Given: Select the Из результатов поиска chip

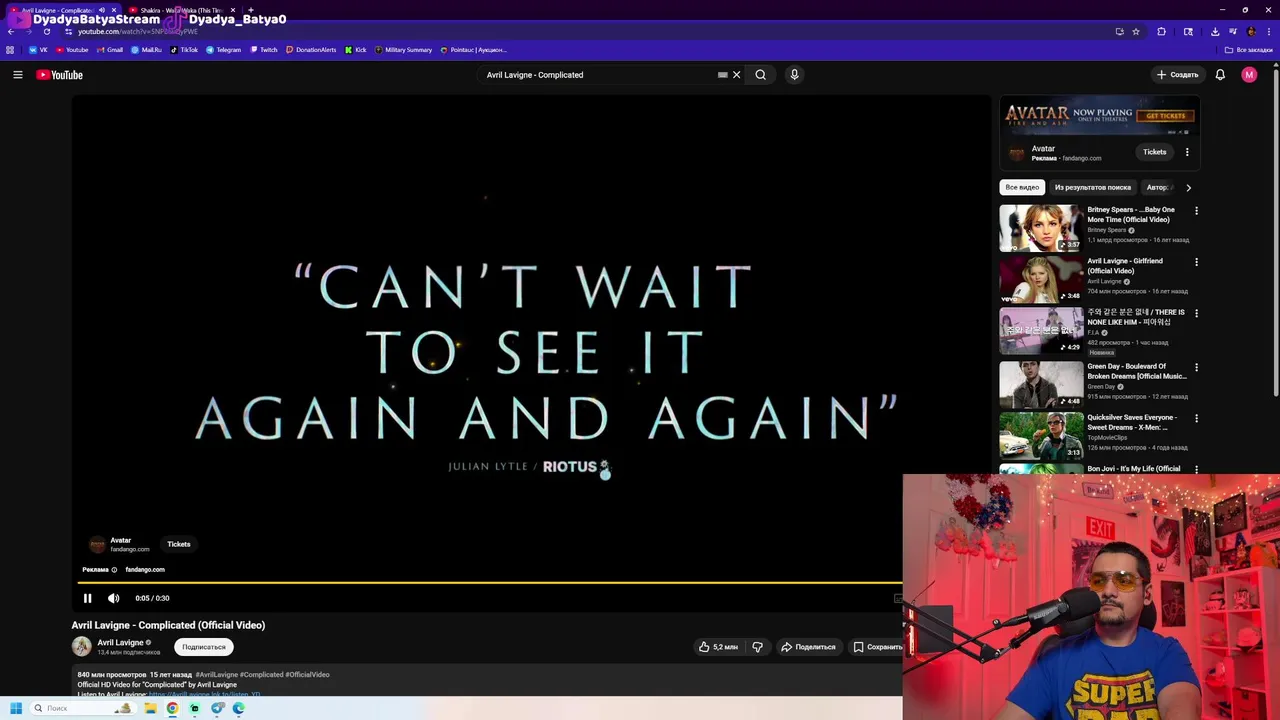Looking at the screenshot, I should 1093,187.
